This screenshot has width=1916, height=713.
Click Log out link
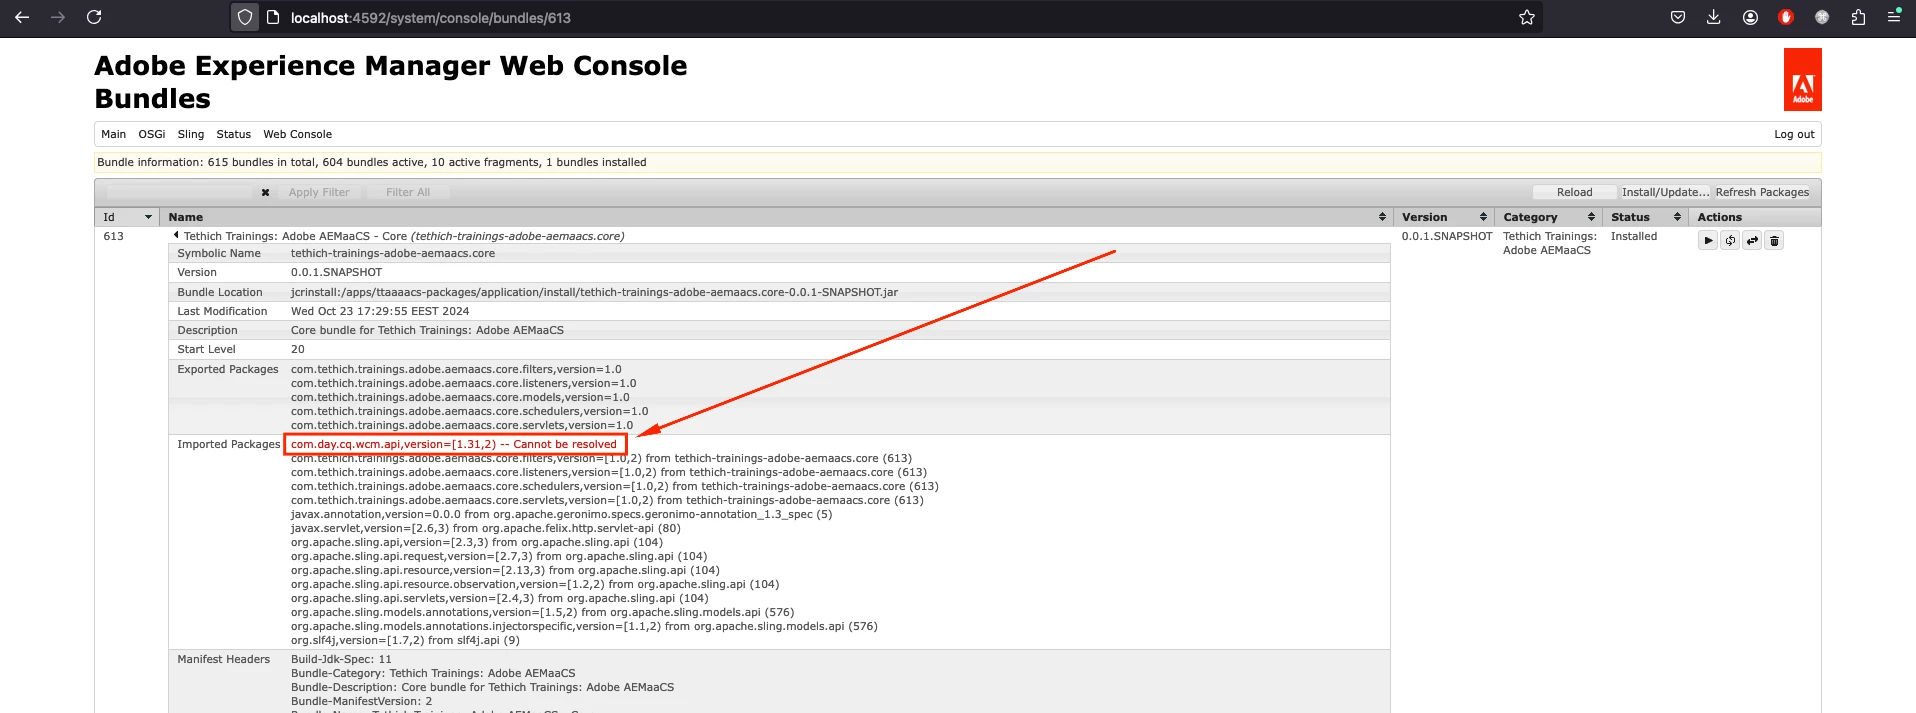1794,134
